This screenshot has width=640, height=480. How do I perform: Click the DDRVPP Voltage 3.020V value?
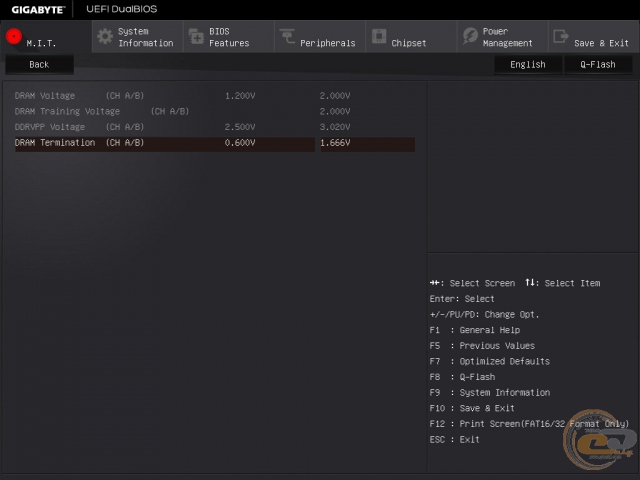pos(335,127)
